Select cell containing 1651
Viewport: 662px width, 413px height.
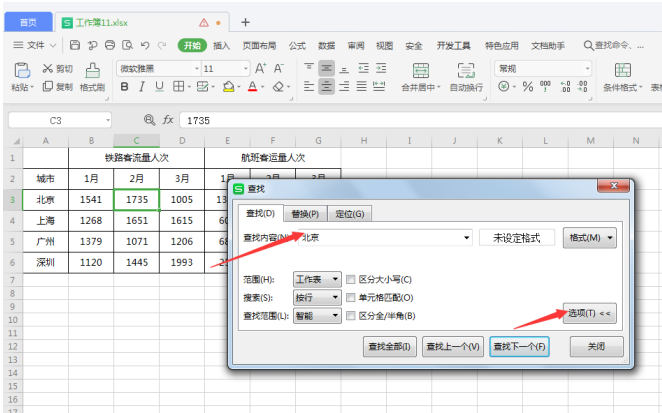tap(137, 220)
